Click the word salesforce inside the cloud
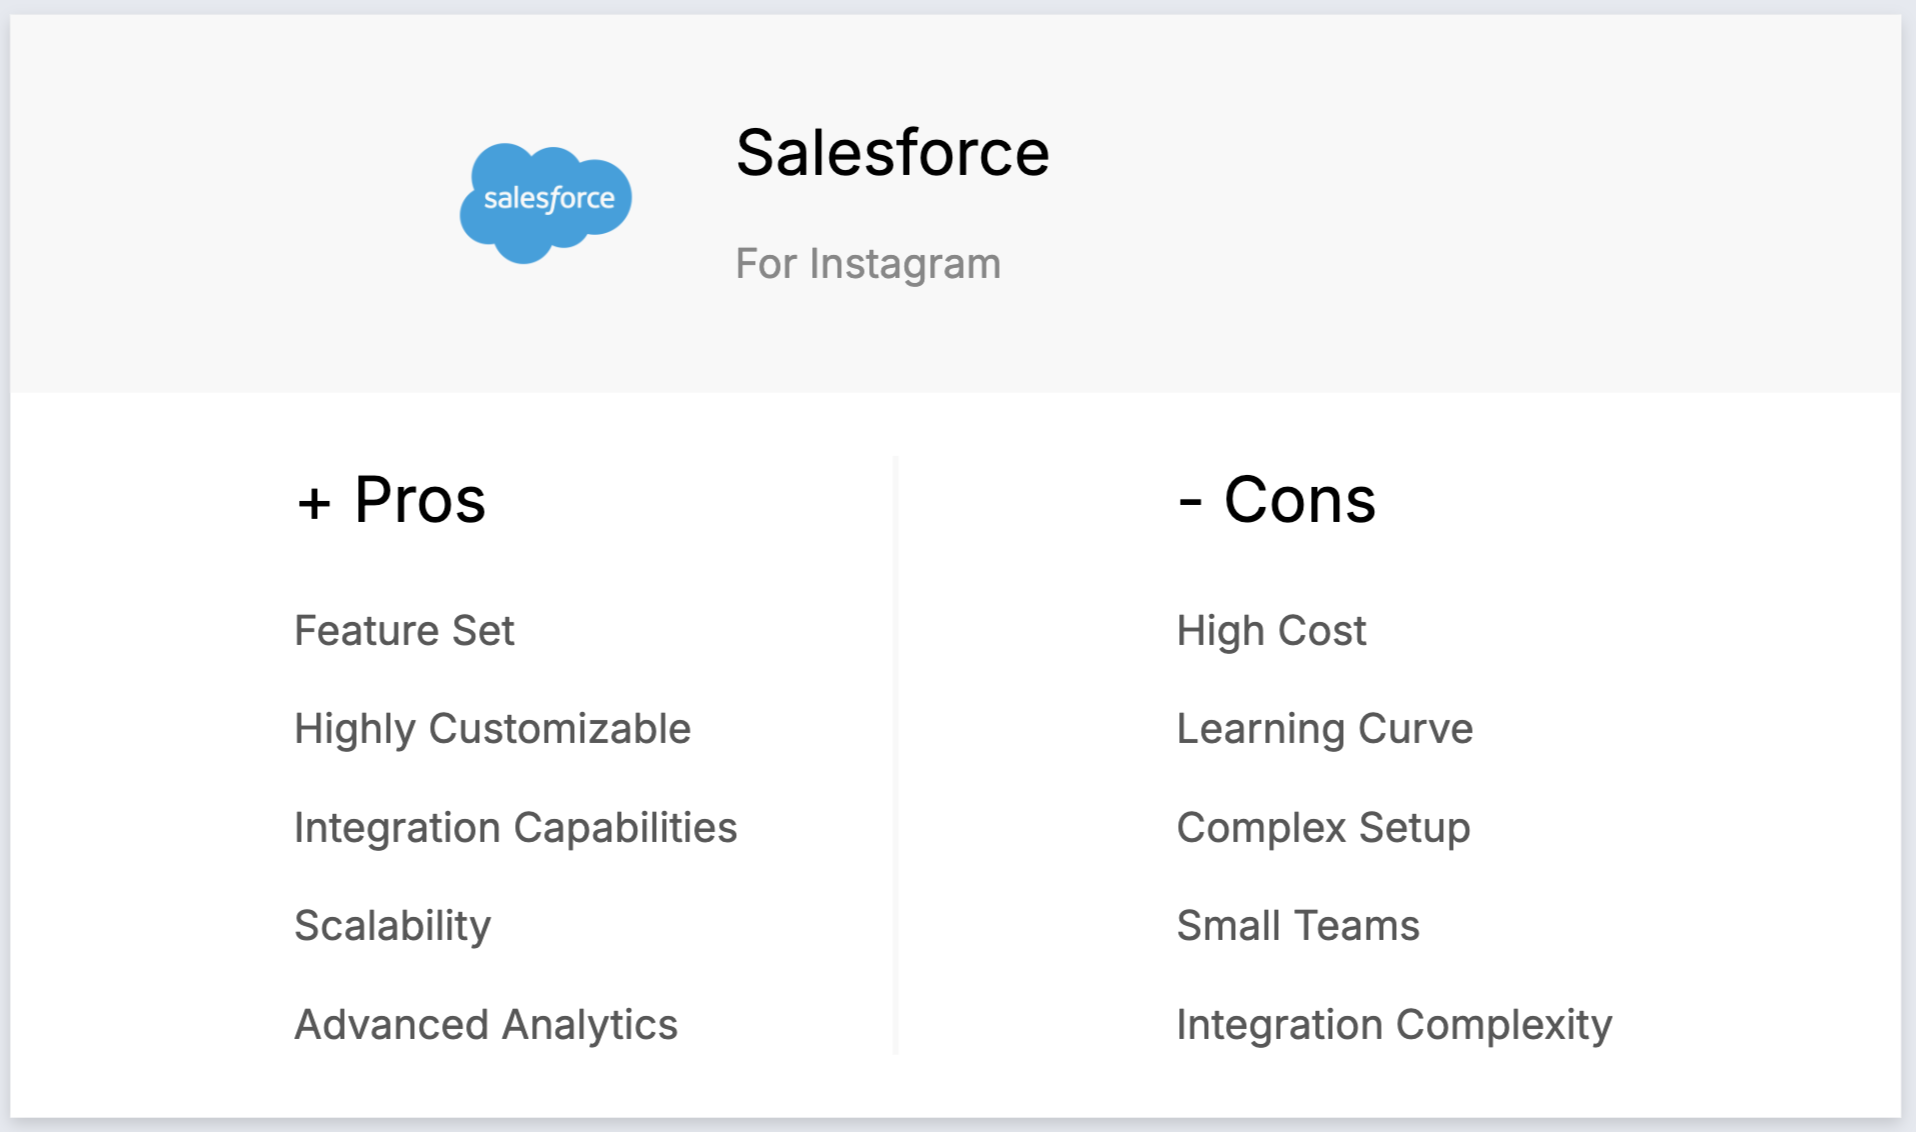The width and height of the screenshot is (1916, 1132). click(549, 198)
